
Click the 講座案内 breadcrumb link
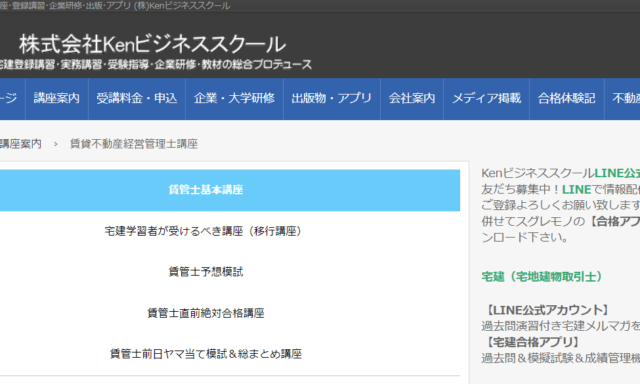pos(20,144)
